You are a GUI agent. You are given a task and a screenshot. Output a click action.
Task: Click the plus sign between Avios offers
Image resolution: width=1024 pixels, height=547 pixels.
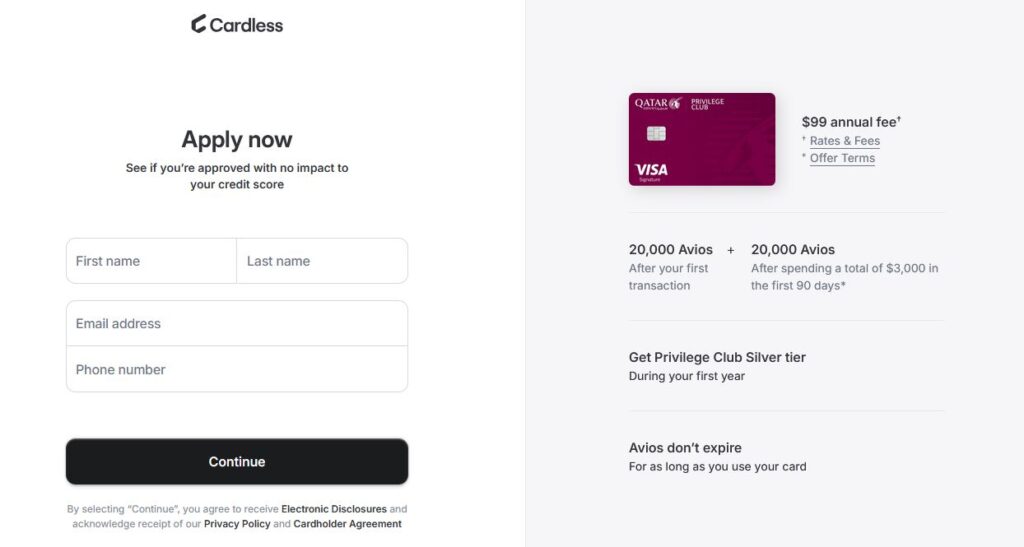coord(731,250)
